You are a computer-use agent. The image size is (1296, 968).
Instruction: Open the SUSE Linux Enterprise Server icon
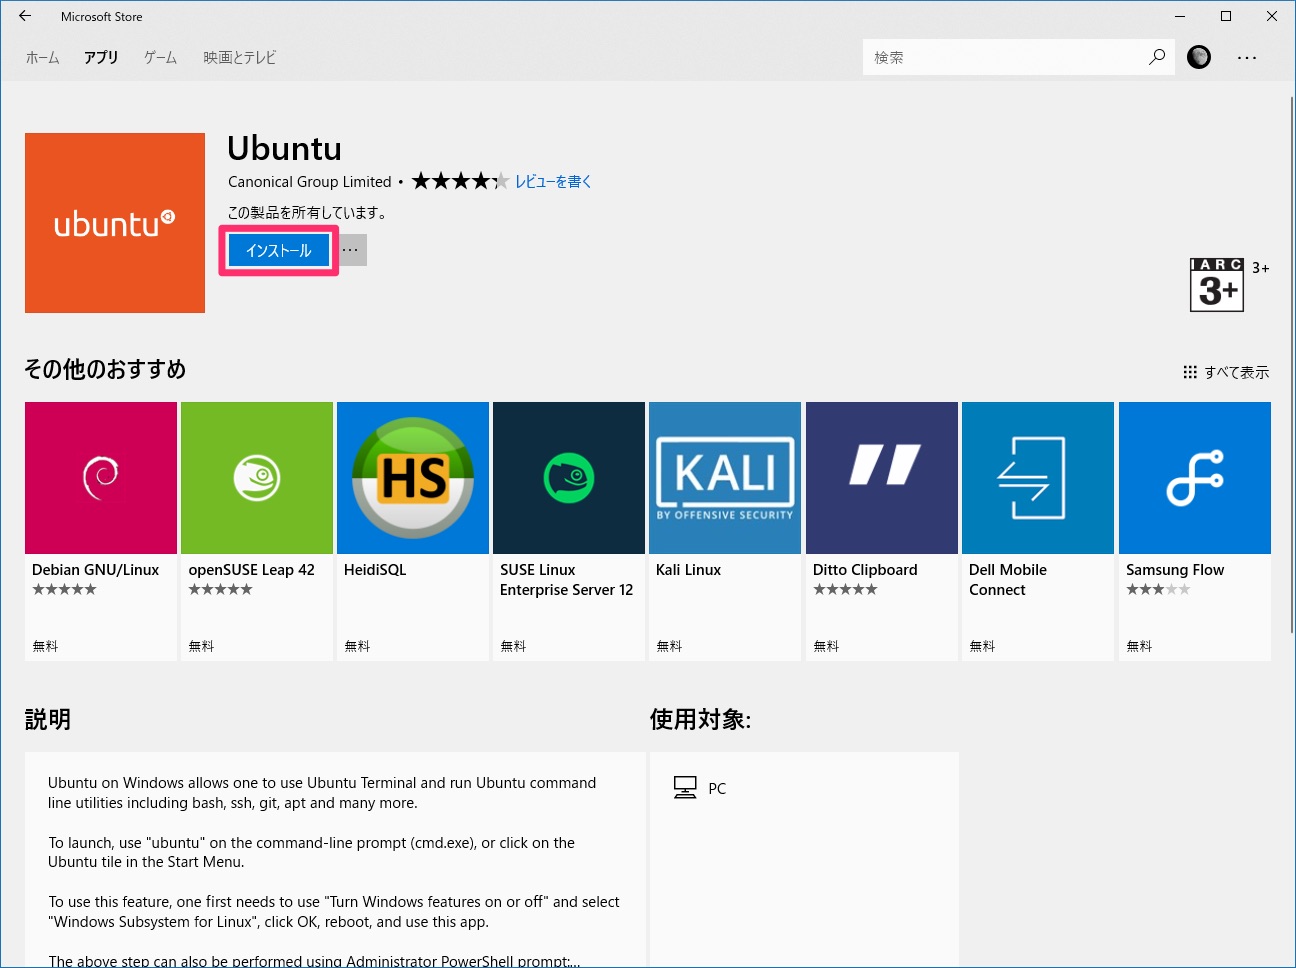(x=569, y=478)
